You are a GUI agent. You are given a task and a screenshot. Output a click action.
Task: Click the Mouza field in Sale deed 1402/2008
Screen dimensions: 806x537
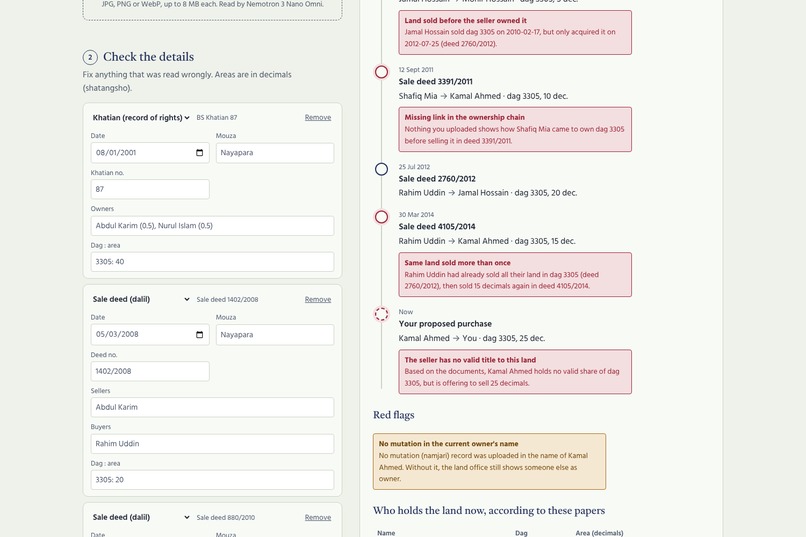pyautogui.click(x=275, y=335)
